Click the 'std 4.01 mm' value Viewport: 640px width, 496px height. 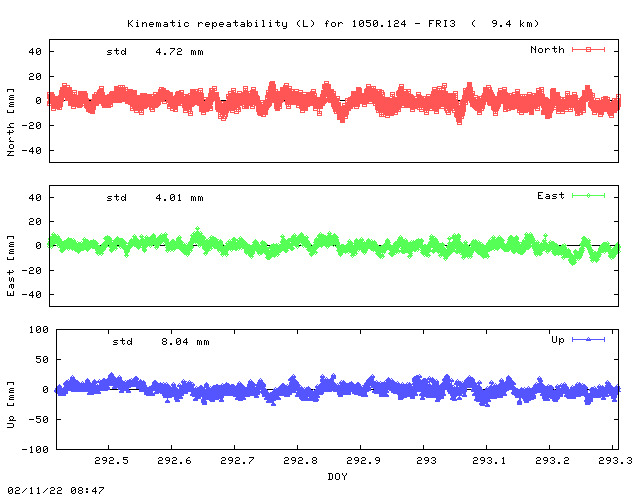click(x=155, y=198)
